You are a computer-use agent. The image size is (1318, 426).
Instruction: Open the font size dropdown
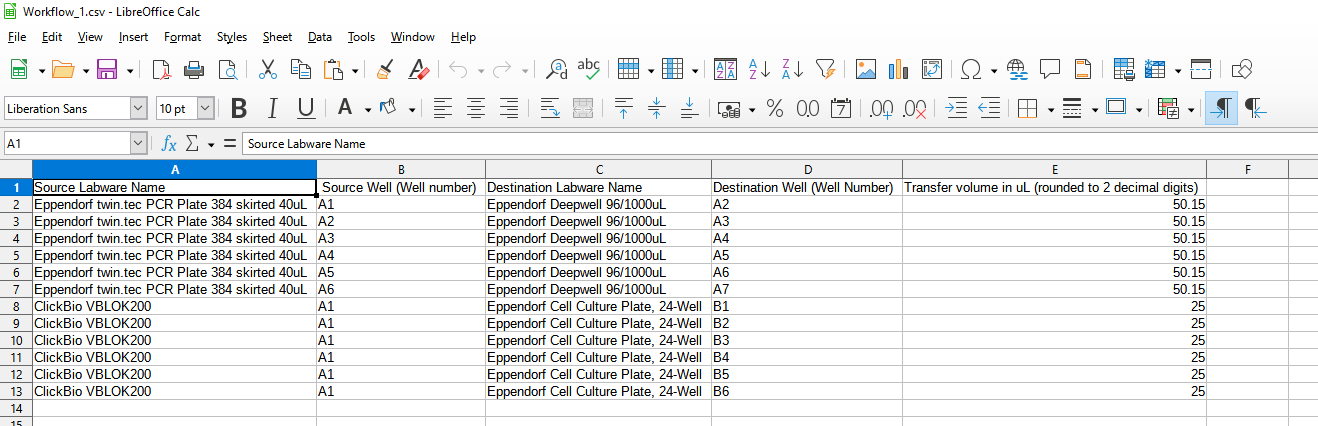(x=206, y=108)
